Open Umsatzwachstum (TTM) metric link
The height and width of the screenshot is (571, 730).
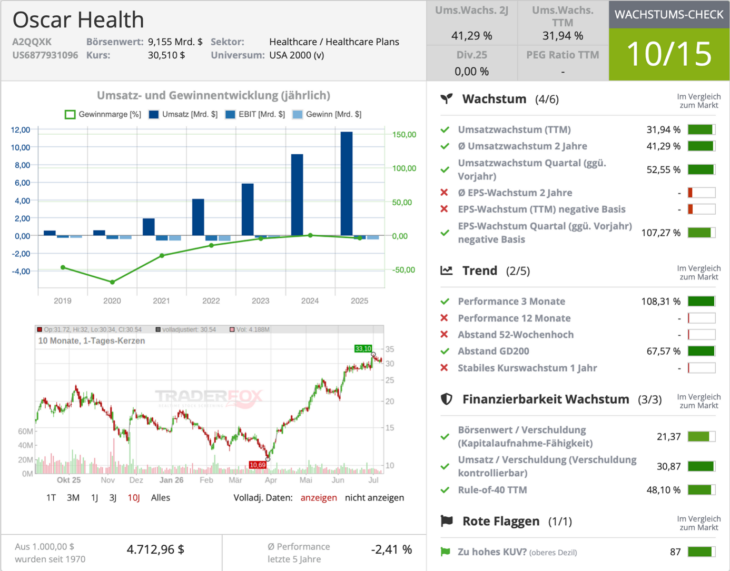tap(514, 129)
